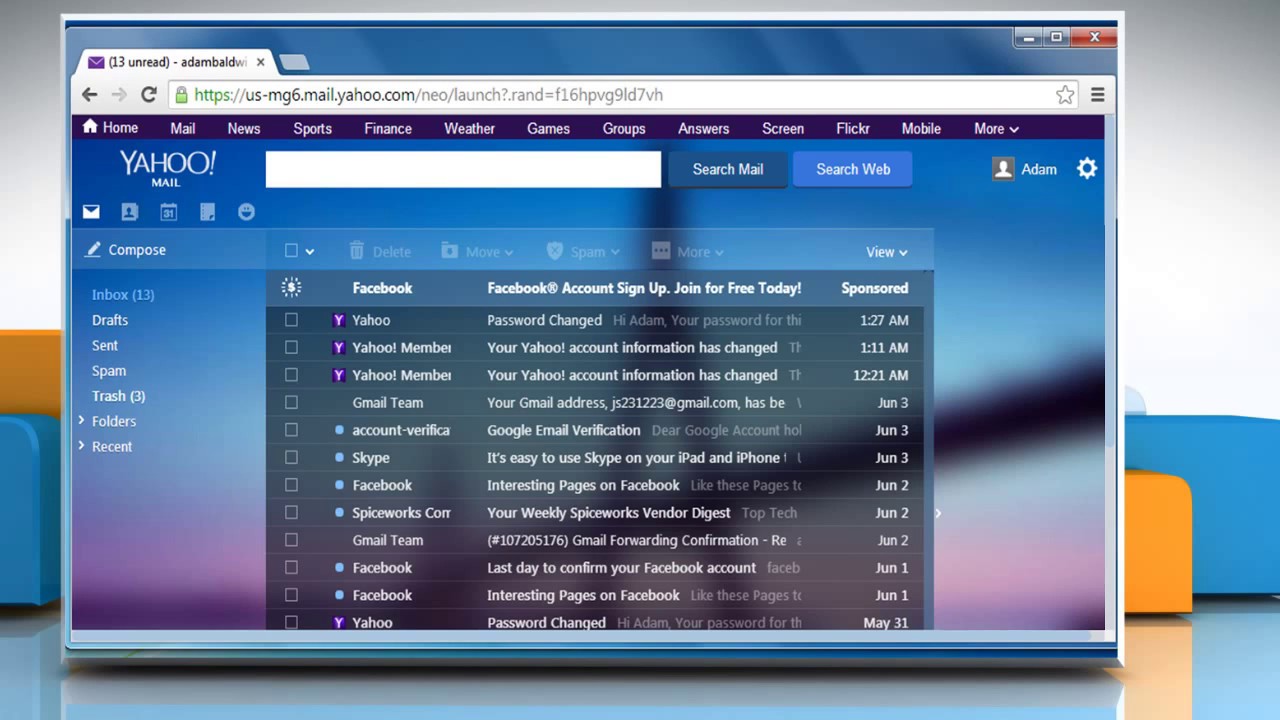The height and width of the screenshot is (720, 1280).
Task: Click the Home house icon
Action: point(90,126)
